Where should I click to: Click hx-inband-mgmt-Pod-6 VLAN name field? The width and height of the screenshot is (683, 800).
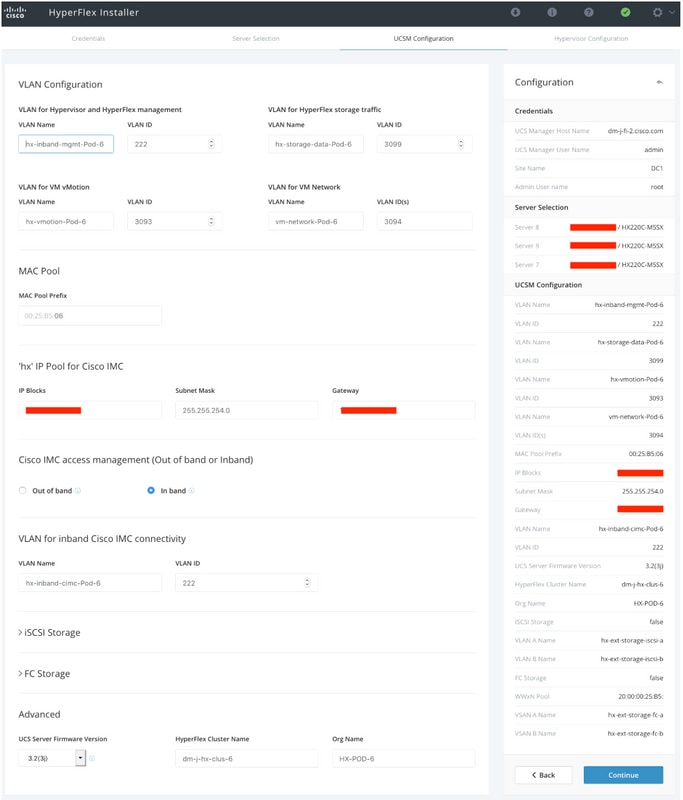[x=66, y=144]
